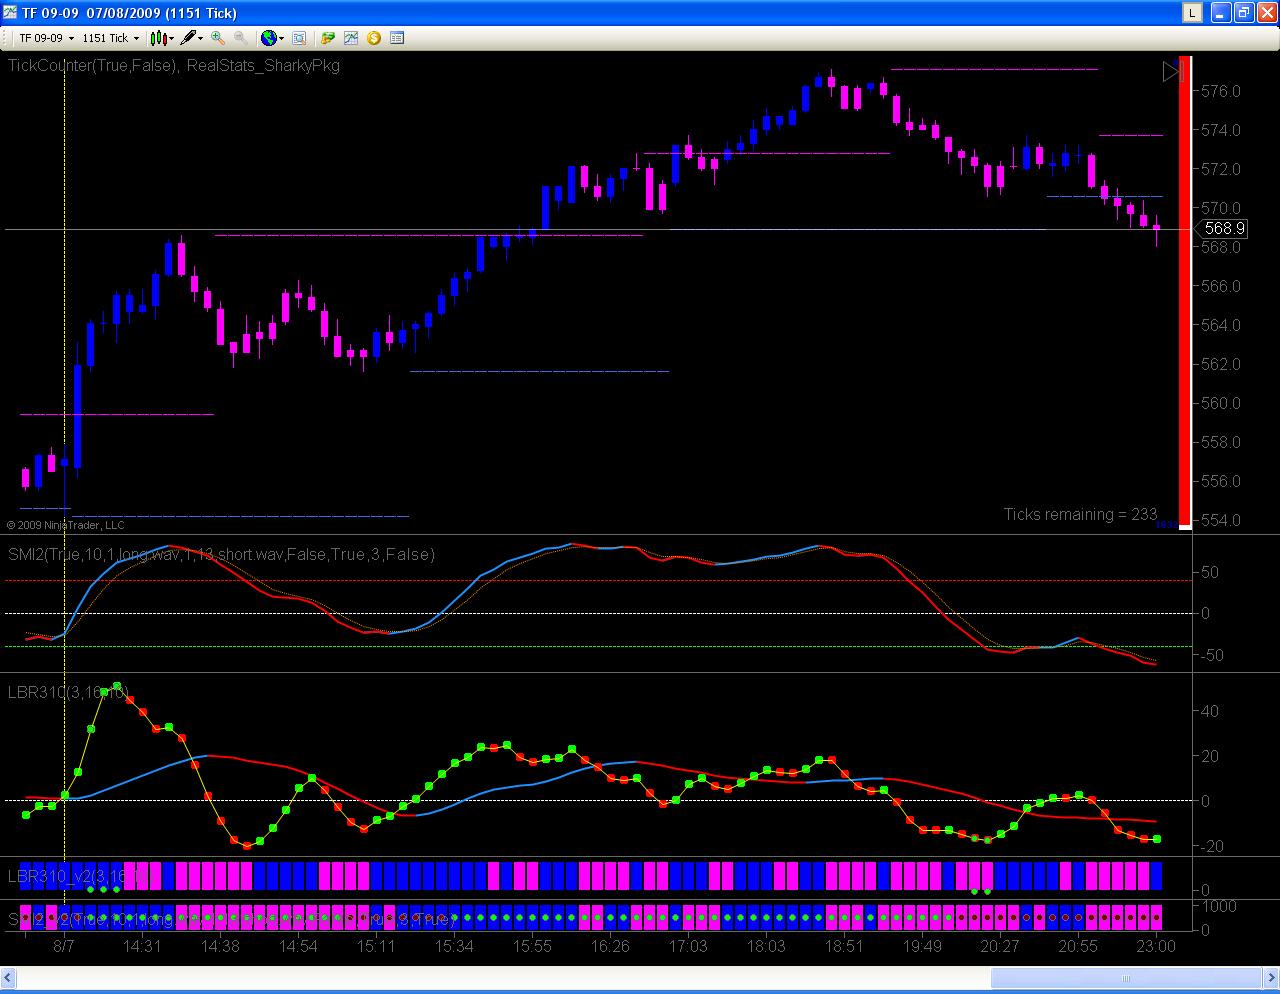Click the zoom out magnifier
The height and width of the screenshot is (994, 1280).
pyautogui.click(x=241, y=38)
